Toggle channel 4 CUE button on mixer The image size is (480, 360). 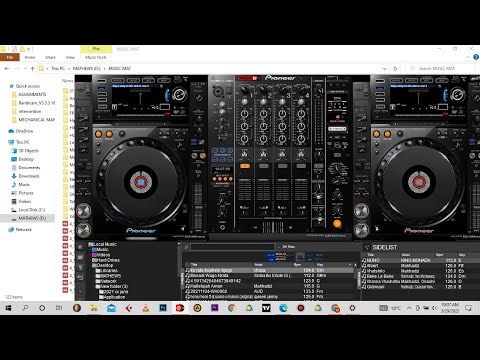click(301, 166)
